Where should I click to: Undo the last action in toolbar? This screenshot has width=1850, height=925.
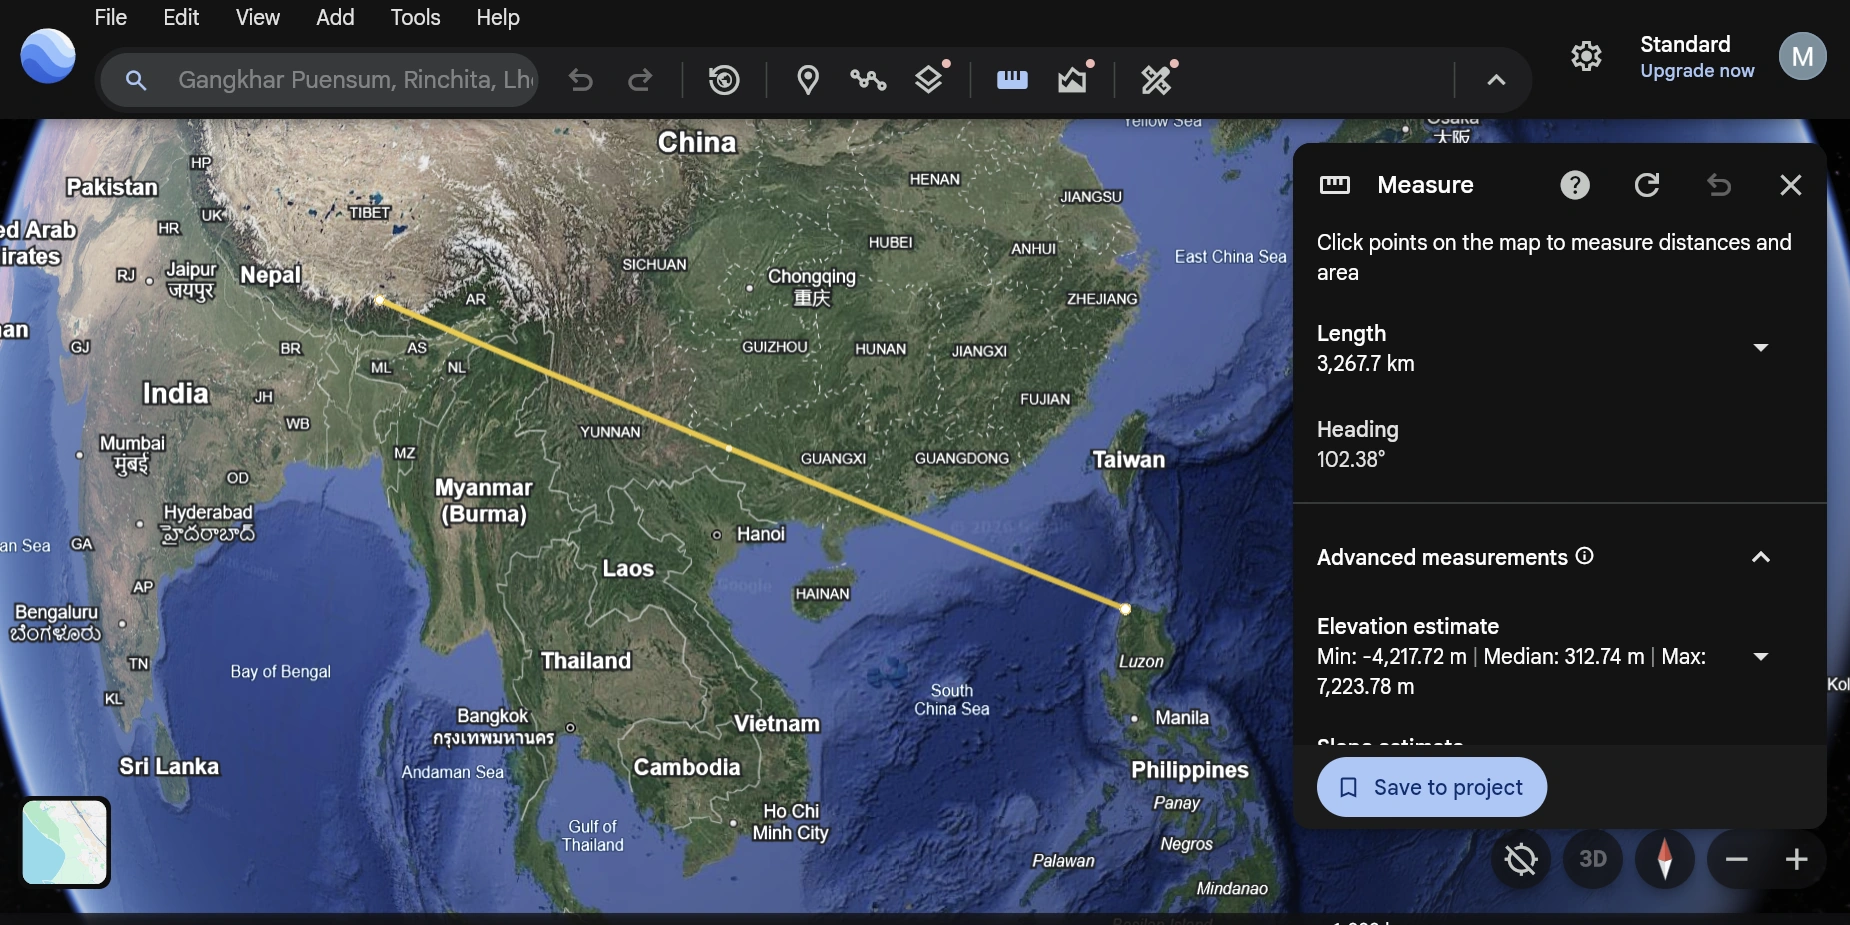[x=581, y=79]
